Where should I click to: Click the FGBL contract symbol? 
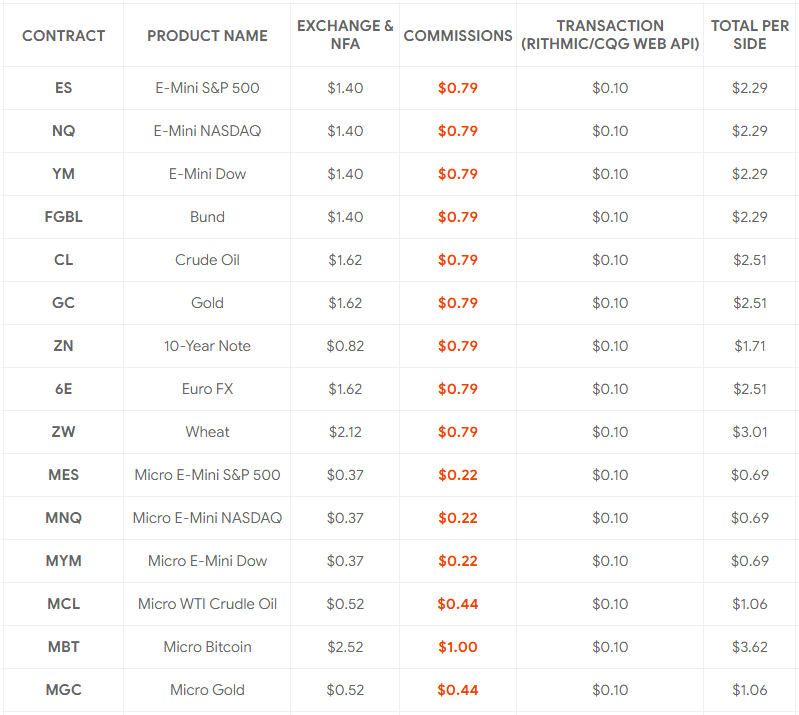[63, 217]
